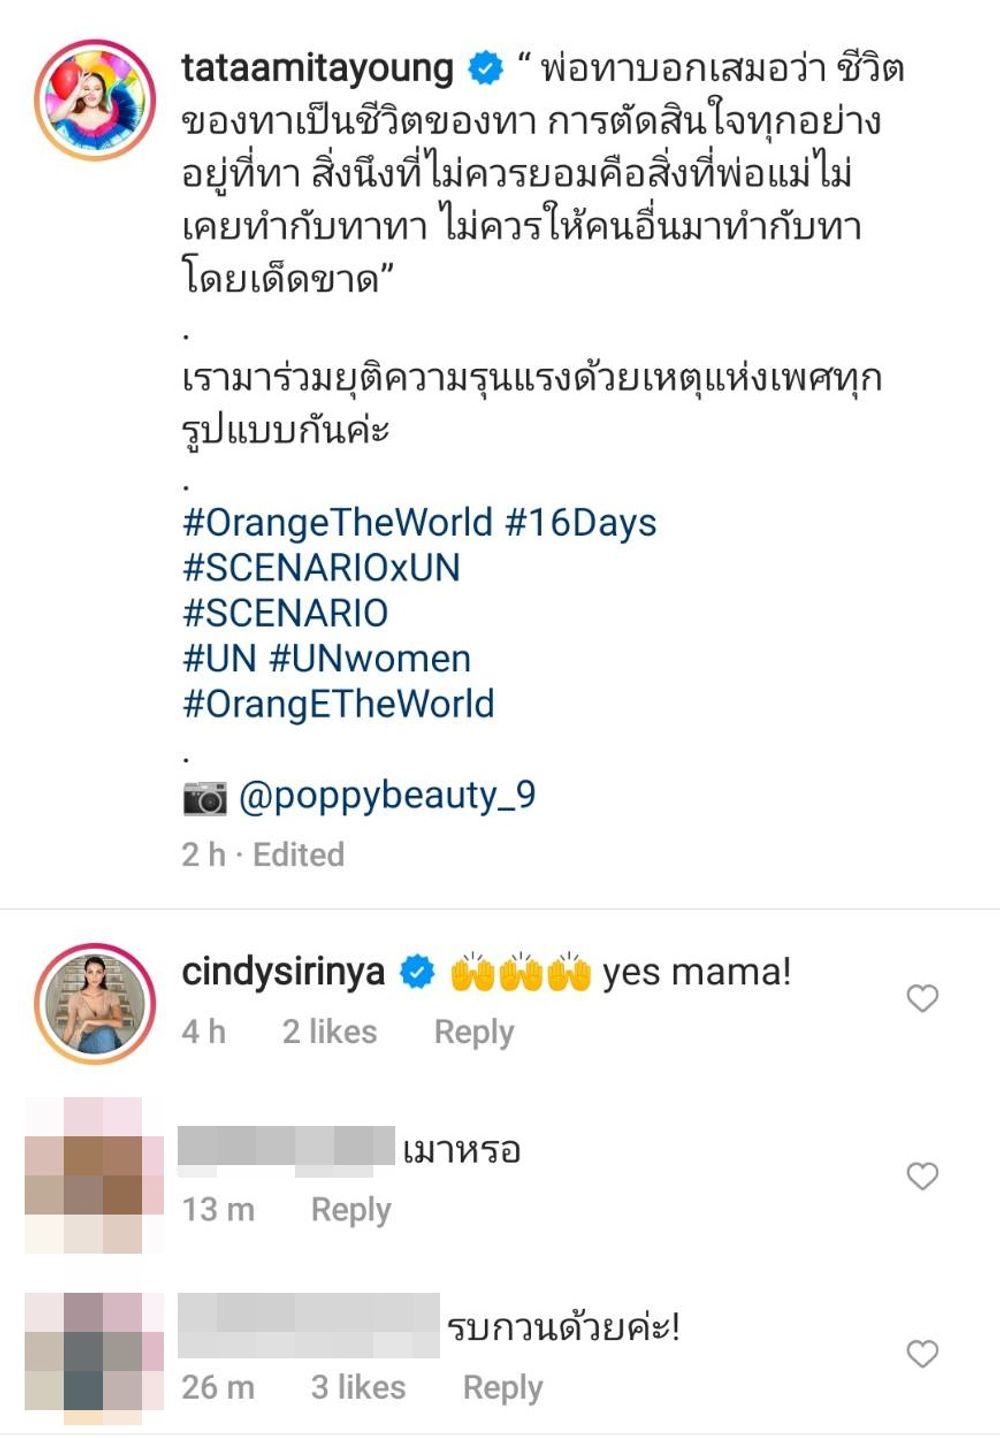Open the #OrangeTheWorld hashtag
1000x1438 pixels.
point(338,523)
